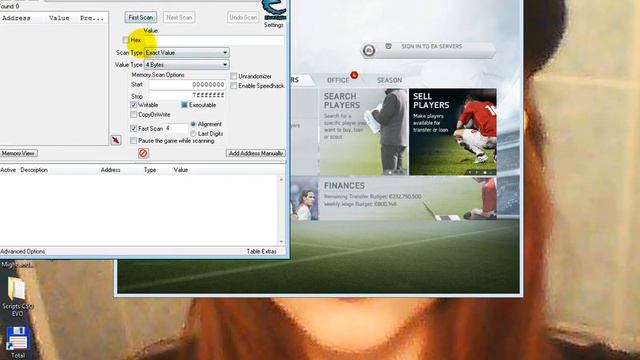Toggle the Fast Scan checkbox
640x360 pixels.
pyautogui.click(x=133, y=128)
